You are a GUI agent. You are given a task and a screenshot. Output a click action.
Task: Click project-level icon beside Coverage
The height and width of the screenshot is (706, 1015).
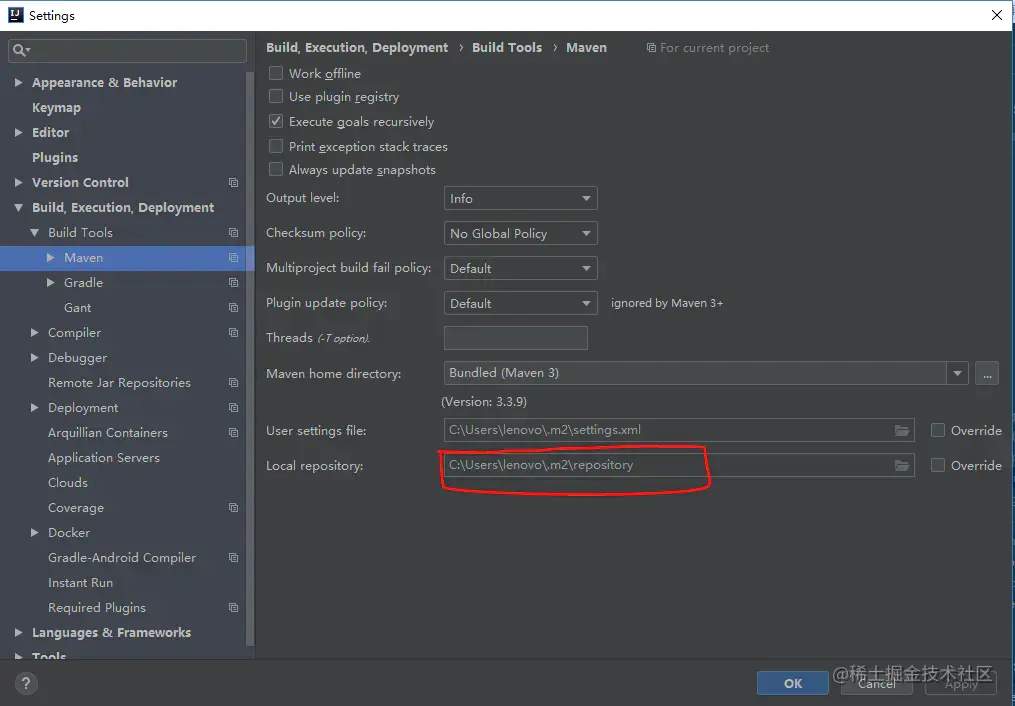234,507
